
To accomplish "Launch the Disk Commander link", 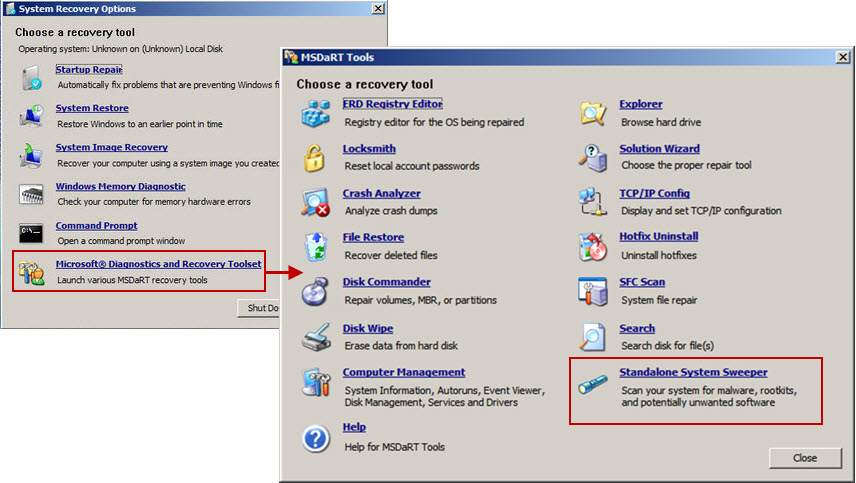I will [387, 282].
